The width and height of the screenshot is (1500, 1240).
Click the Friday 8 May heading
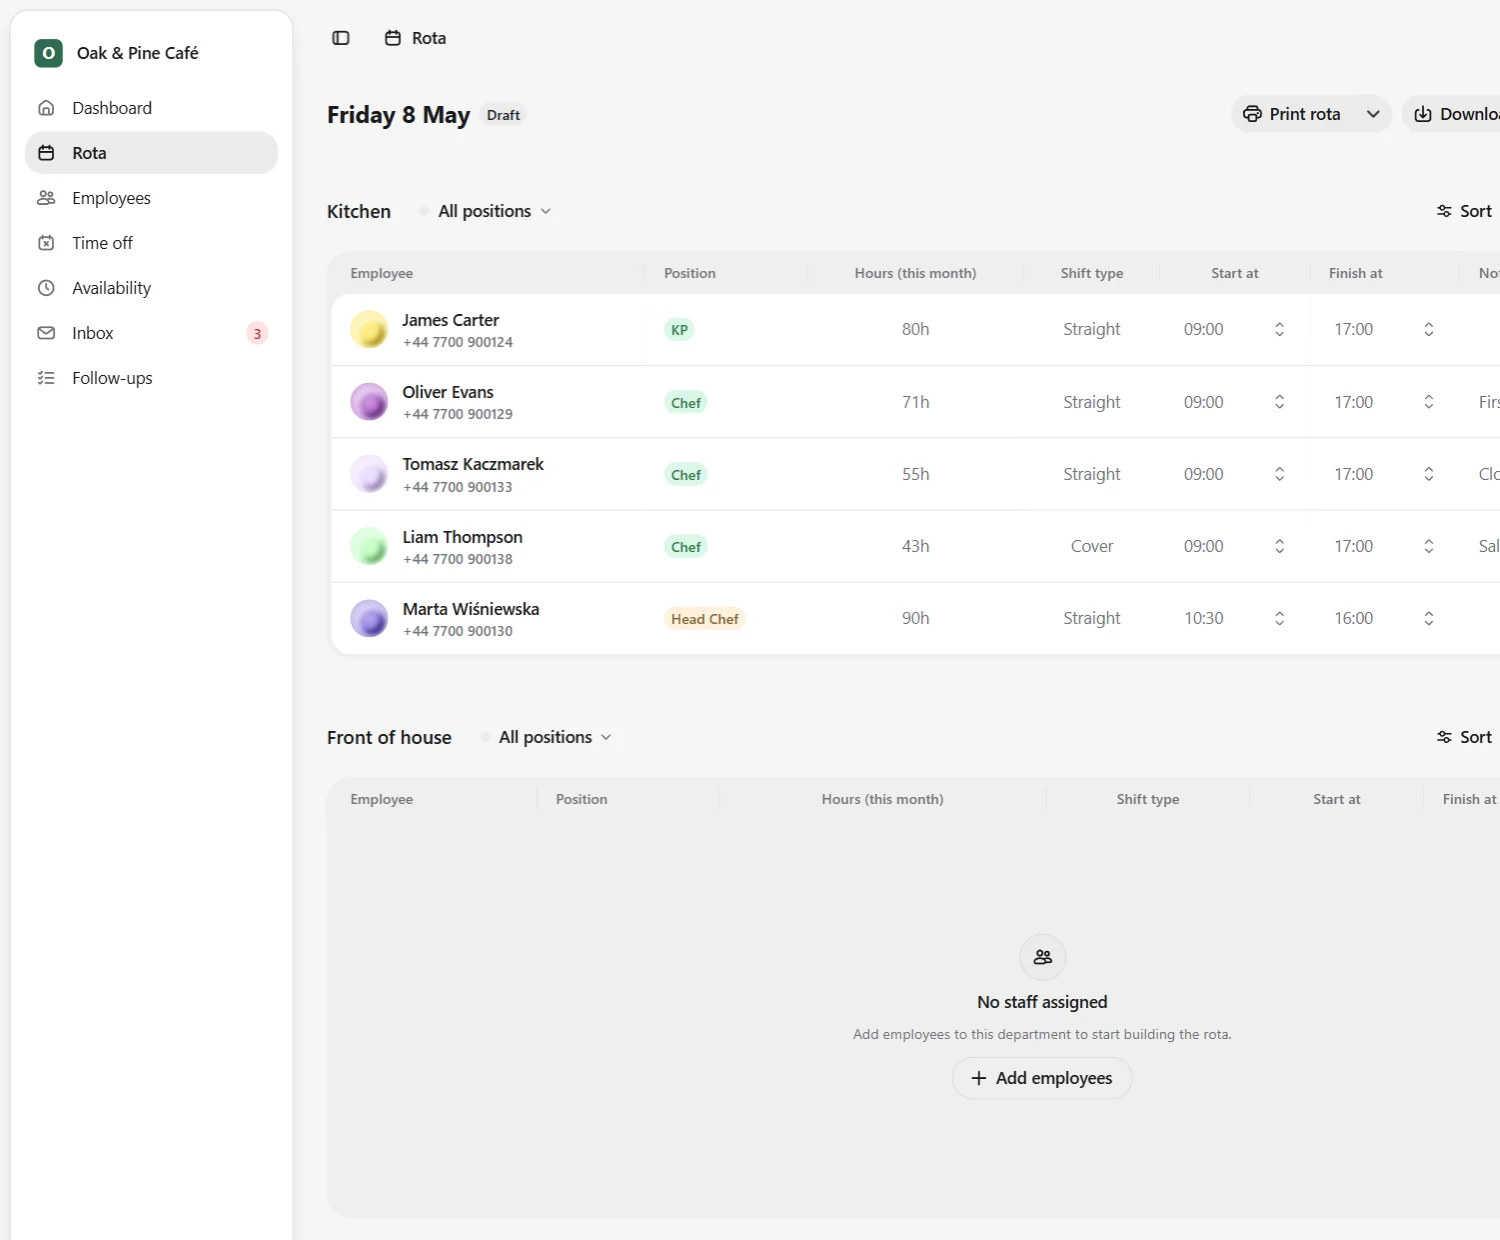pos(398,115)
